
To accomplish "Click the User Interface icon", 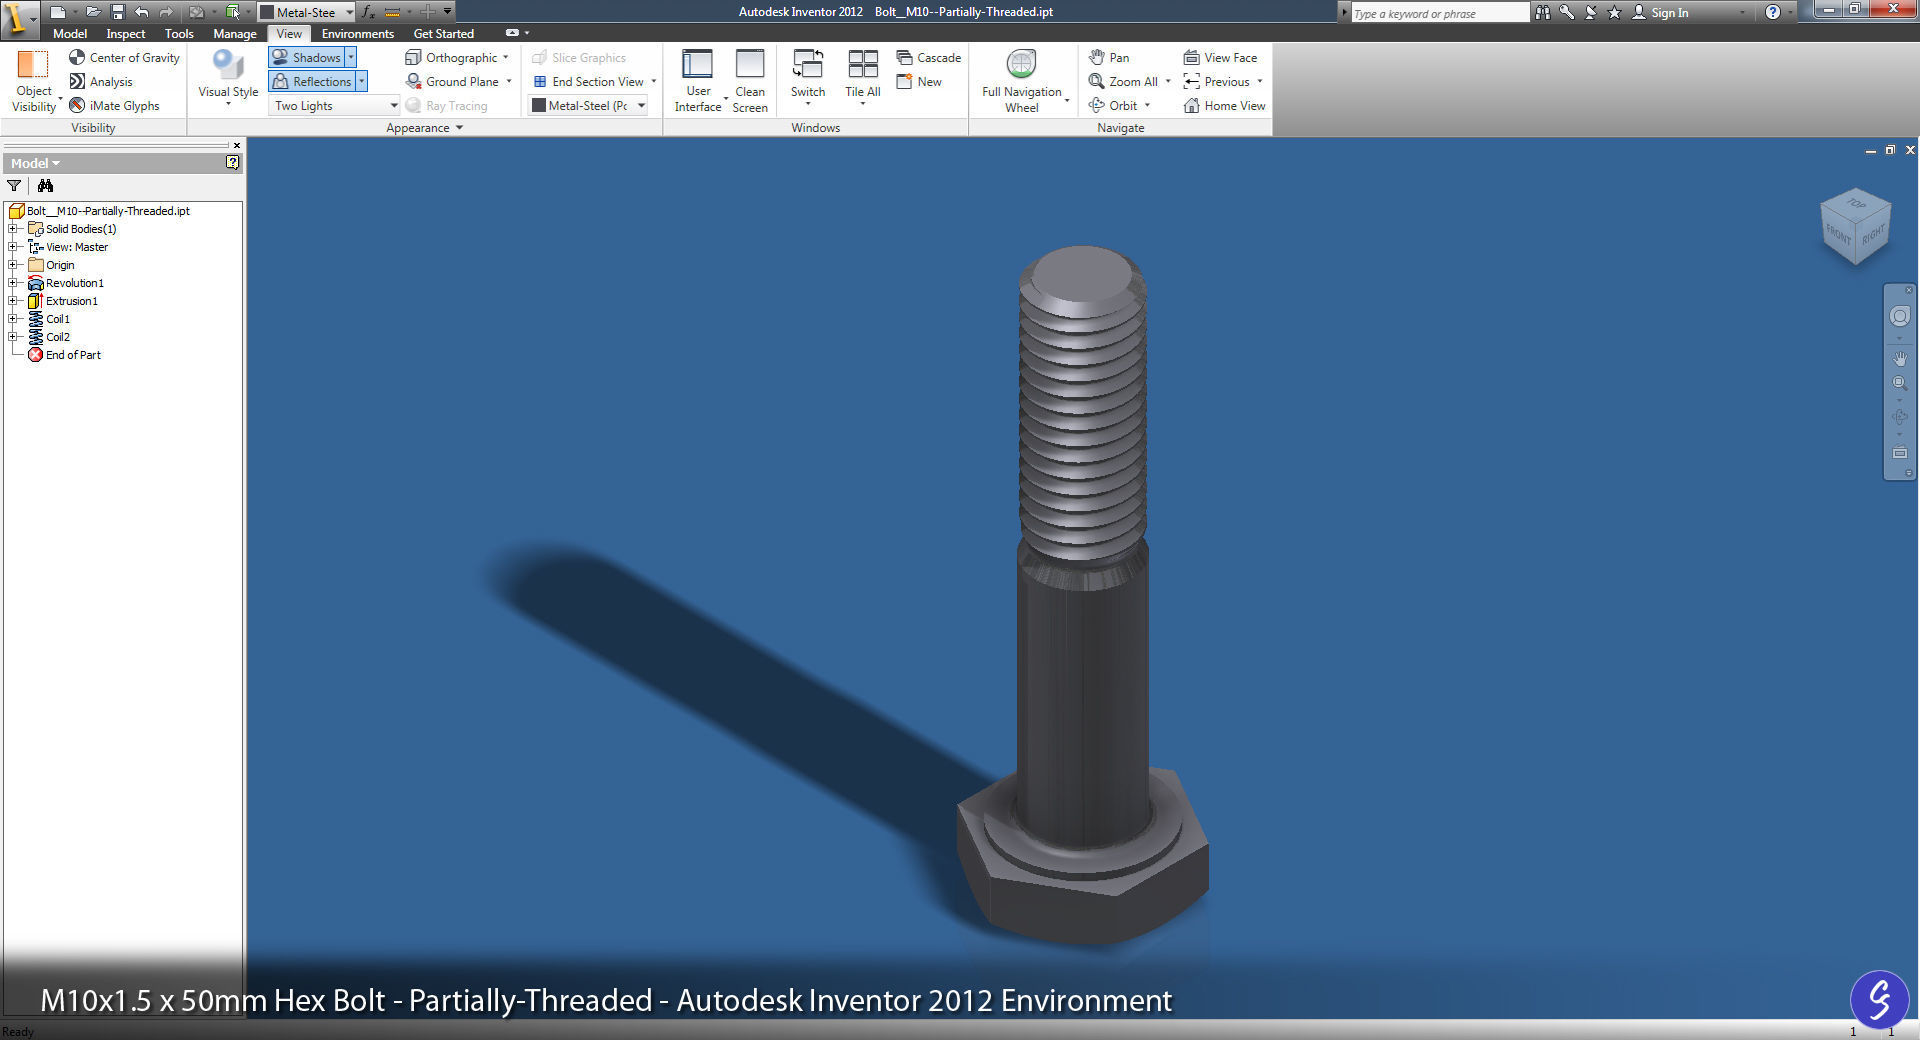I will [697, 65].
